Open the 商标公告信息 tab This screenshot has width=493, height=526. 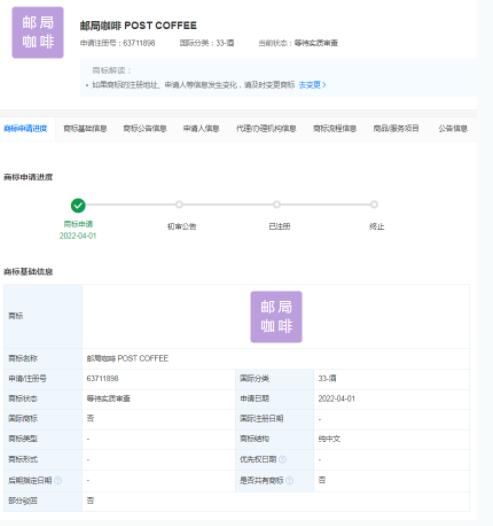click(145, 128)
